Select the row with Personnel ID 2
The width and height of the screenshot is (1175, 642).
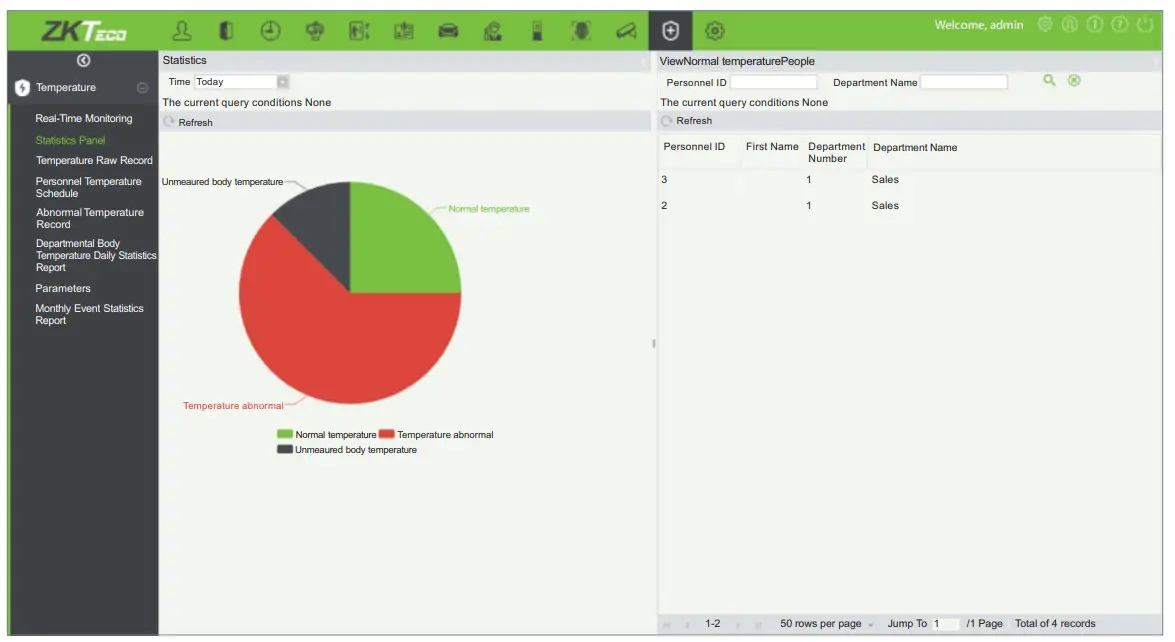coord(910,205)
